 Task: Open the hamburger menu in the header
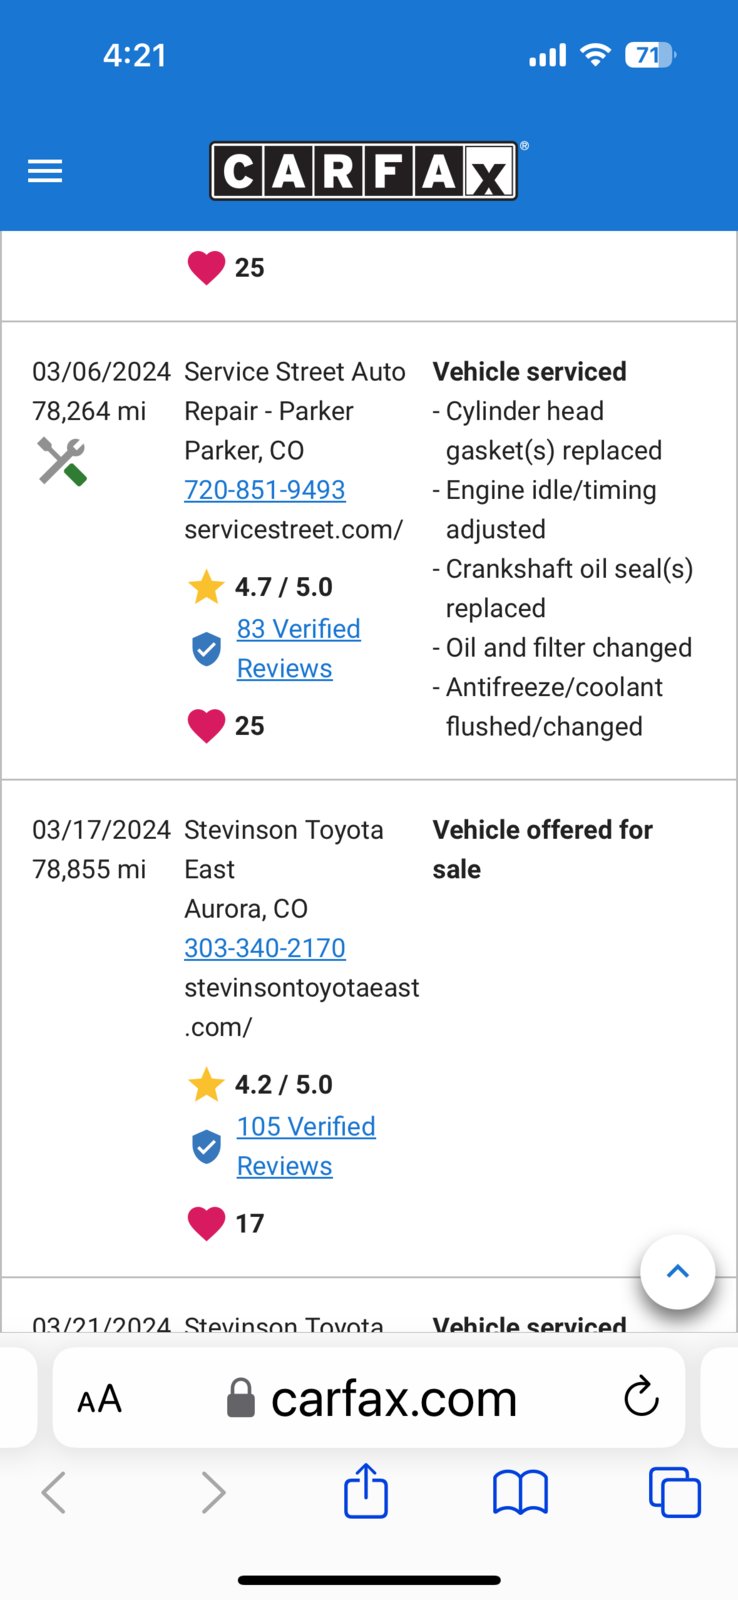45,171
